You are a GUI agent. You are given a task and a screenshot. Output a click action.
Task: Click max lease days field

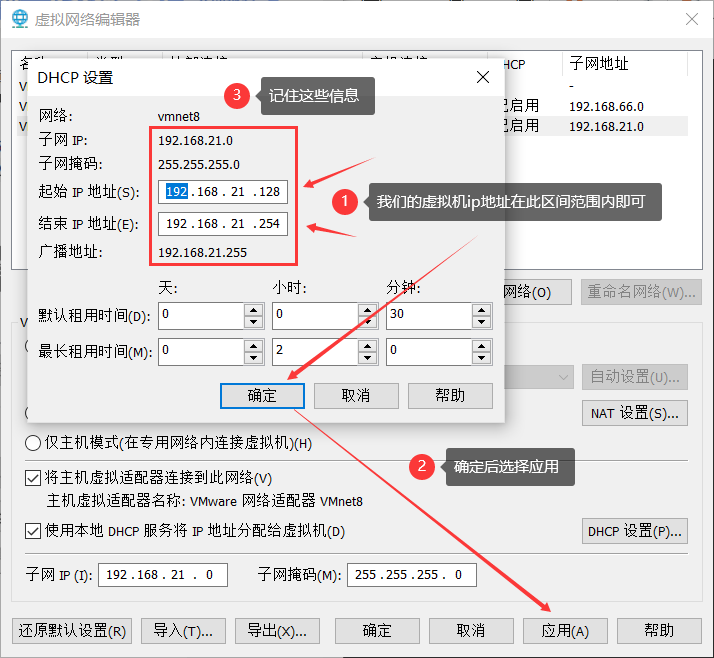click(x=201, y=352)
